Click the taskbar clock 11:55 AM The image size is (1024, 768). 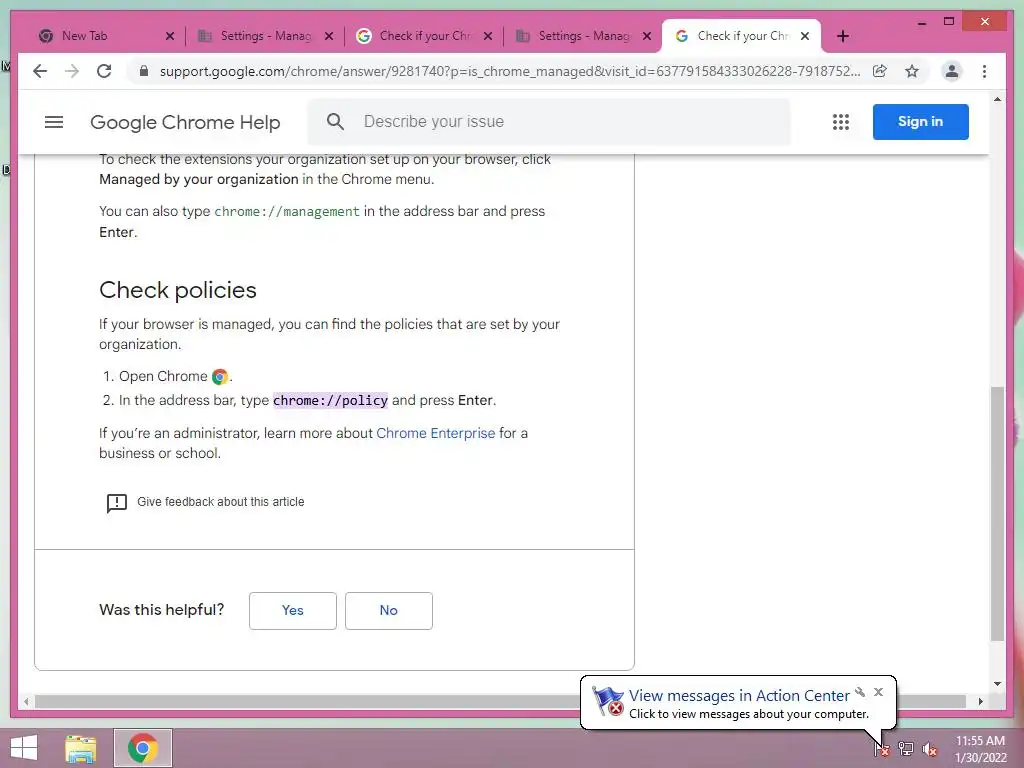980,741
